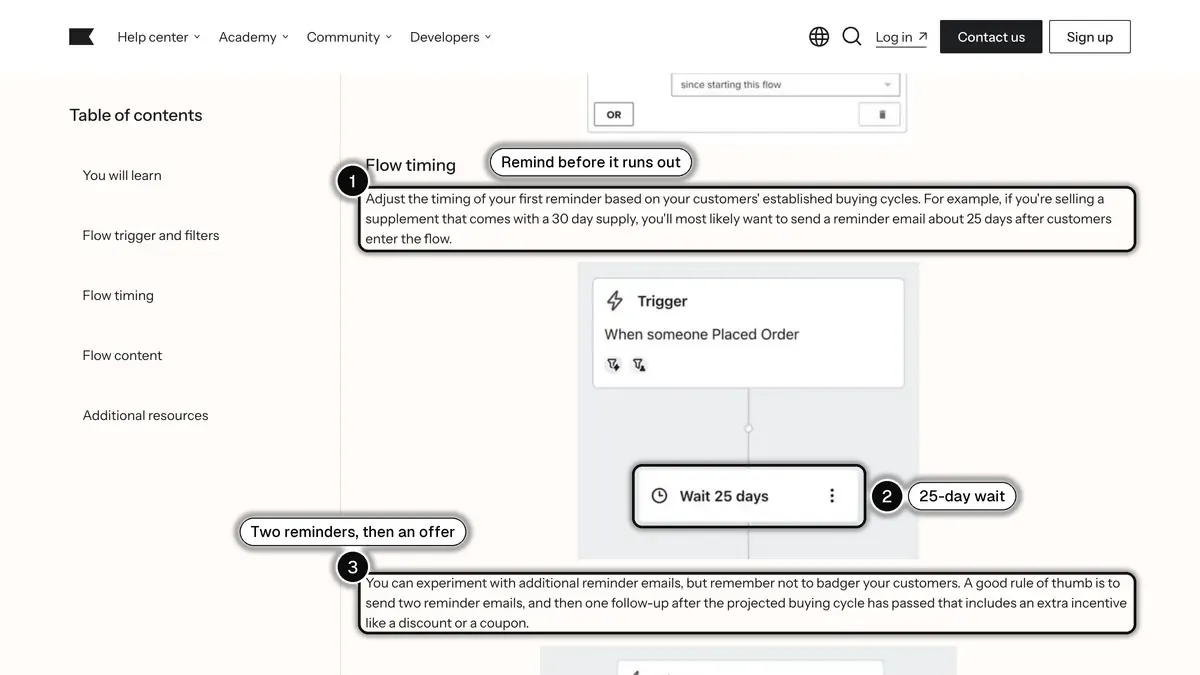This screenshot has width=1200, height=675.
Task: Go to Flow trigger and filters section
Action: coord(151,235)
